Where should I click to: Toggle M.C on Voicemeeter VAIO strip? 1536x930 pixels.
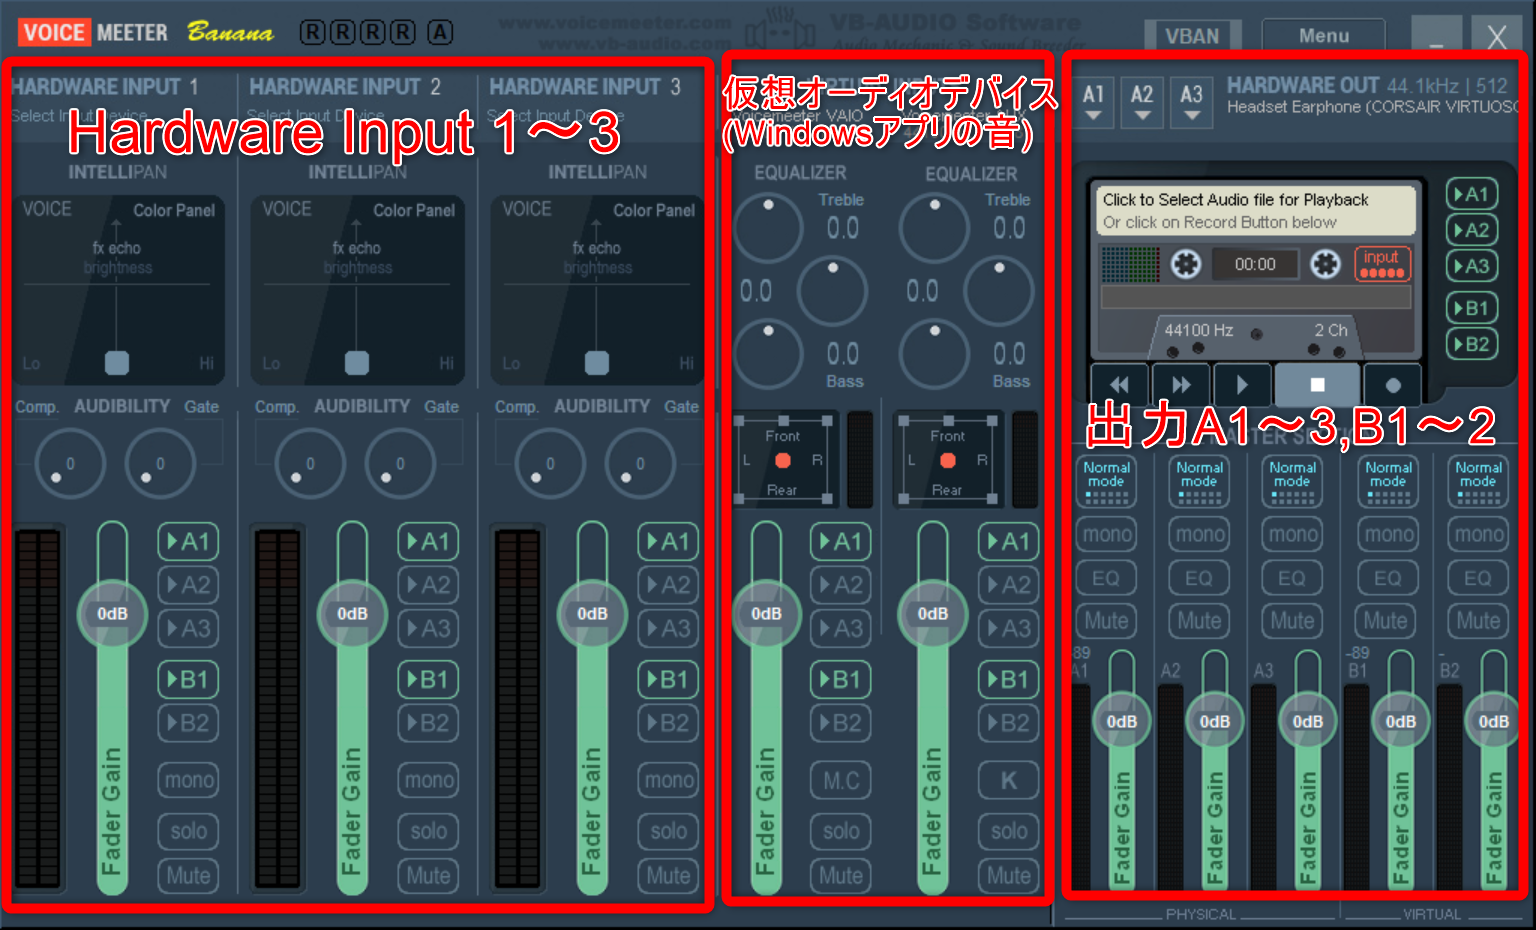[841, 780]
